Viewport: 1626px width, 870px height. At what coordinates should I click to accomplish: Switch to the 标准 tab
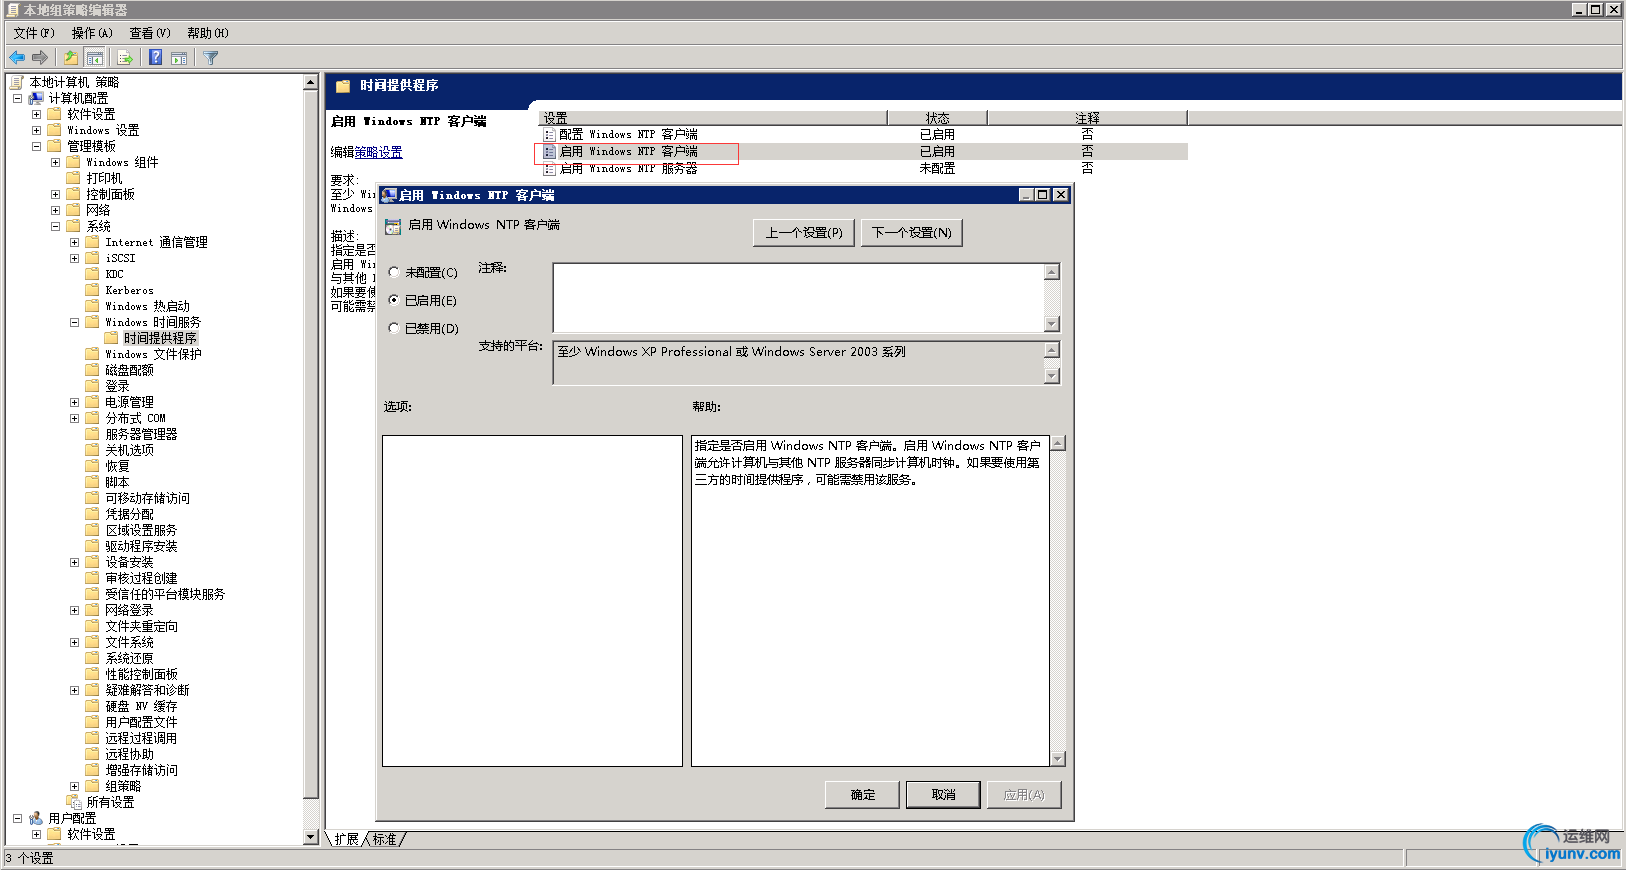tap(385, 839)
